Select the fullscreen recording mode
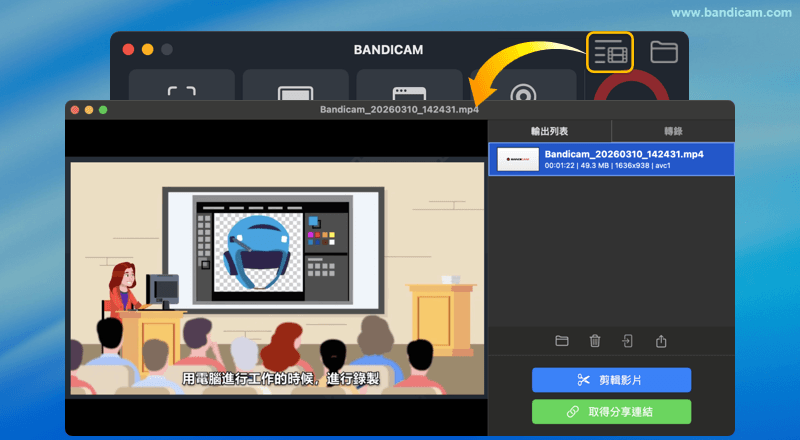Viewport: 800px width, 440px height. 295,88
